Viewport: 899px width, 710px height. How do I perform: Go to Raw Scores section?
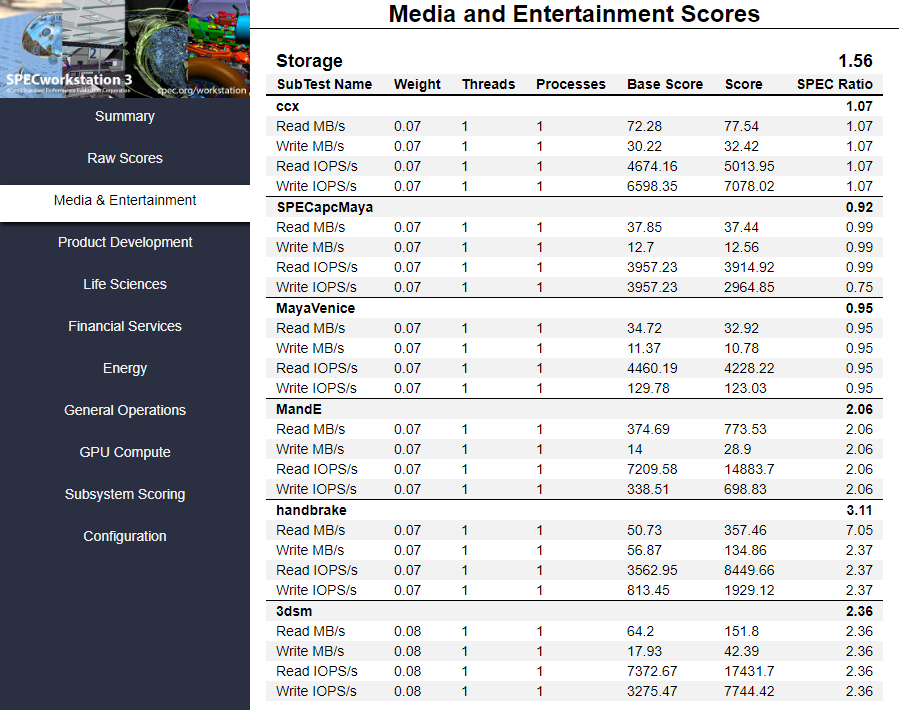pos(125,158)
